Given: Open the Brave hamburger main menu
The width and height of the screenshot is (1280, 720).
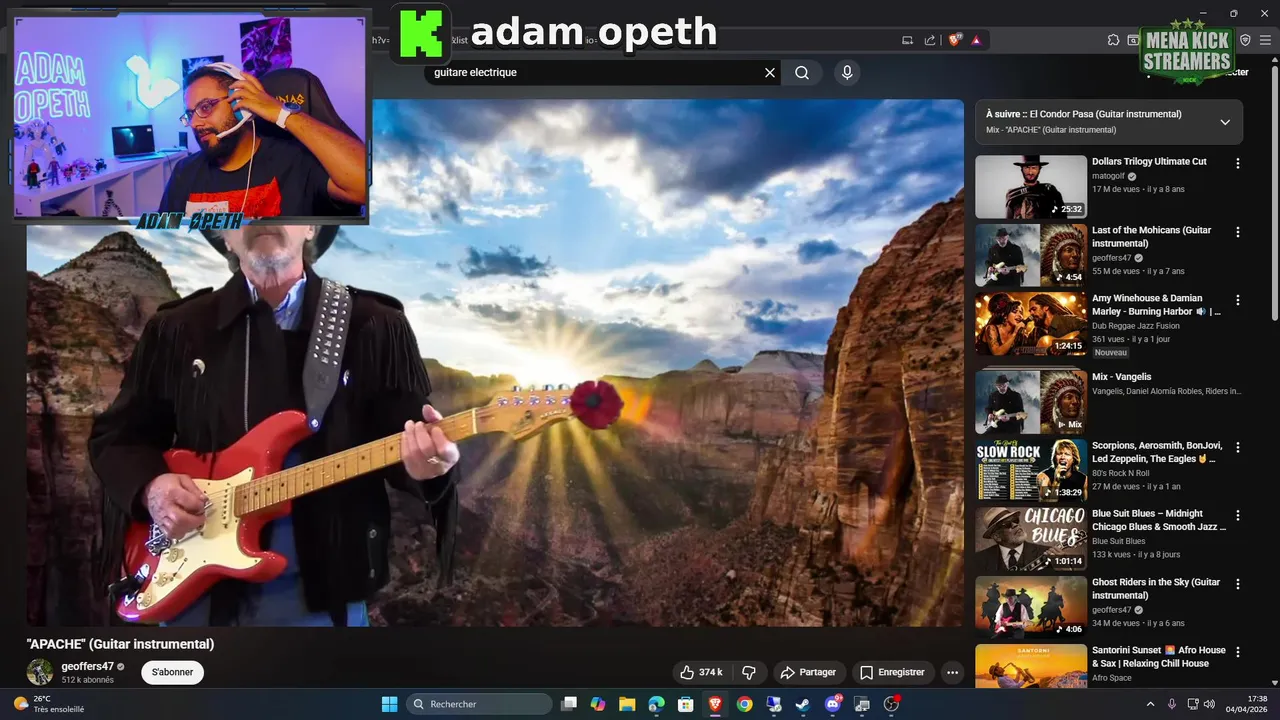Looking at the screenshot, I should (x=1265, y=40).
